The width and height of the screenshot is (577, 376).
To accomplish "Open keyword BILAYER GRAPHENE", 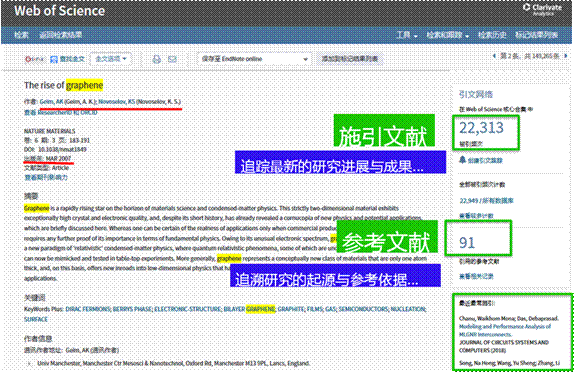I will 249,309.
